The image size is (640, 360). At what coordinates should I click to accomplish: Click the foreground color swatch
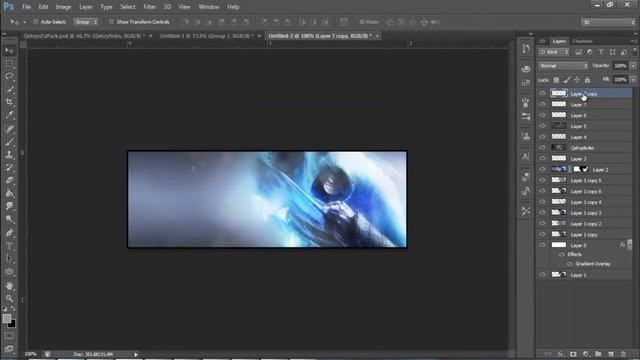[7, 318]
